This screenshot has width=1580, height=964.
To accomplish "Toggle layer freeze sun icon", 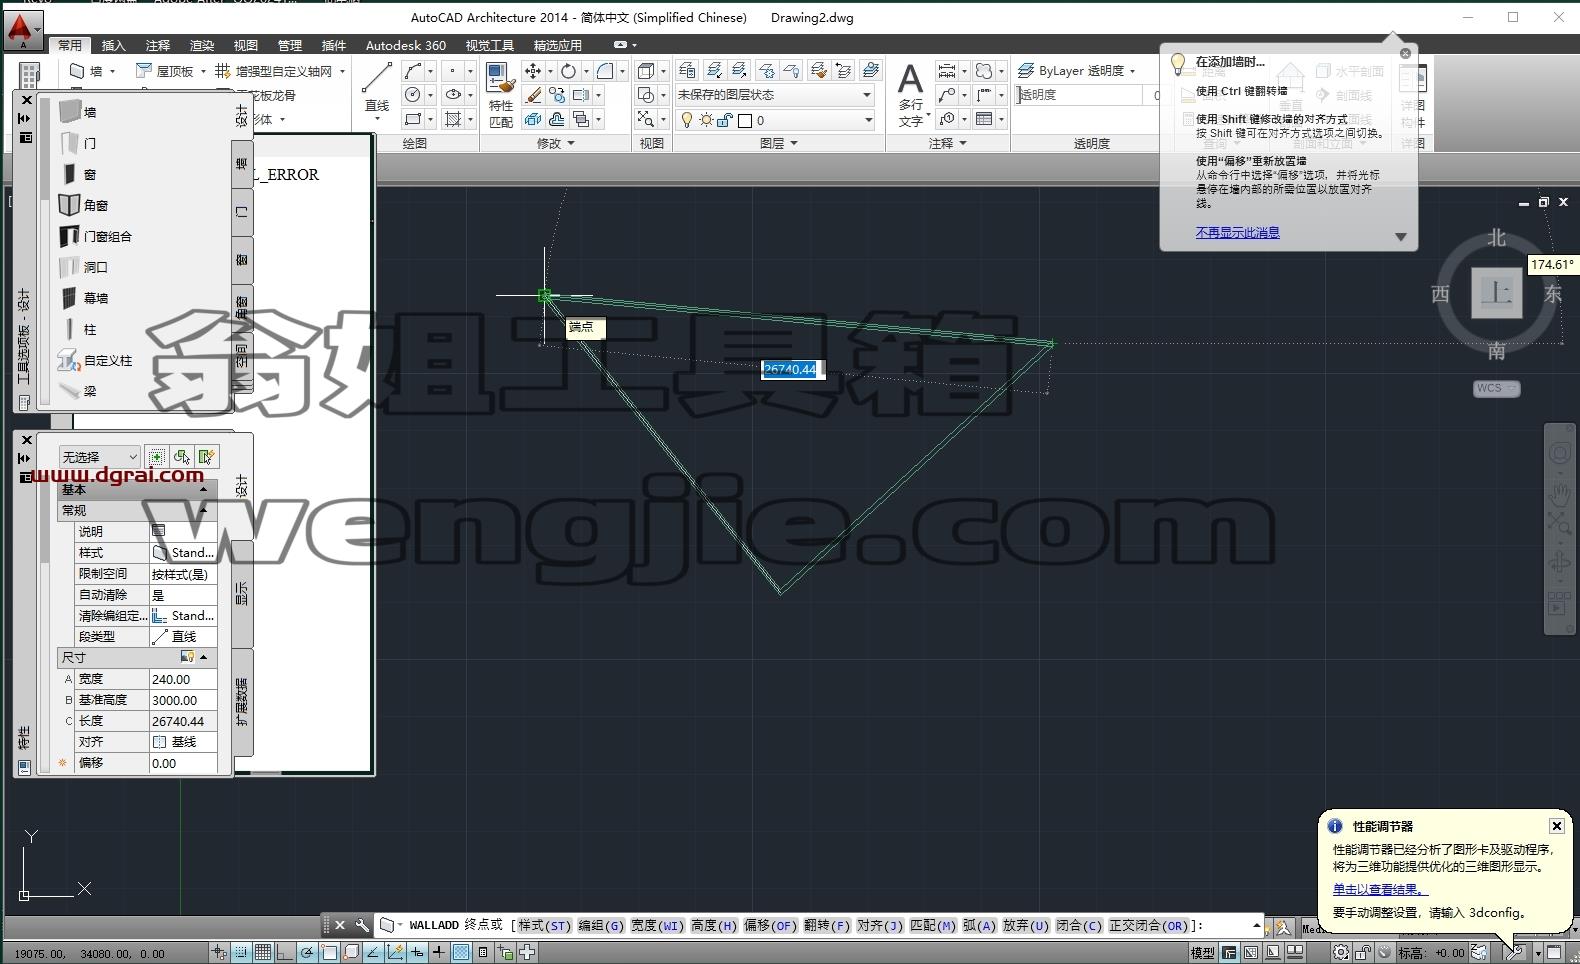I will 706,120.
